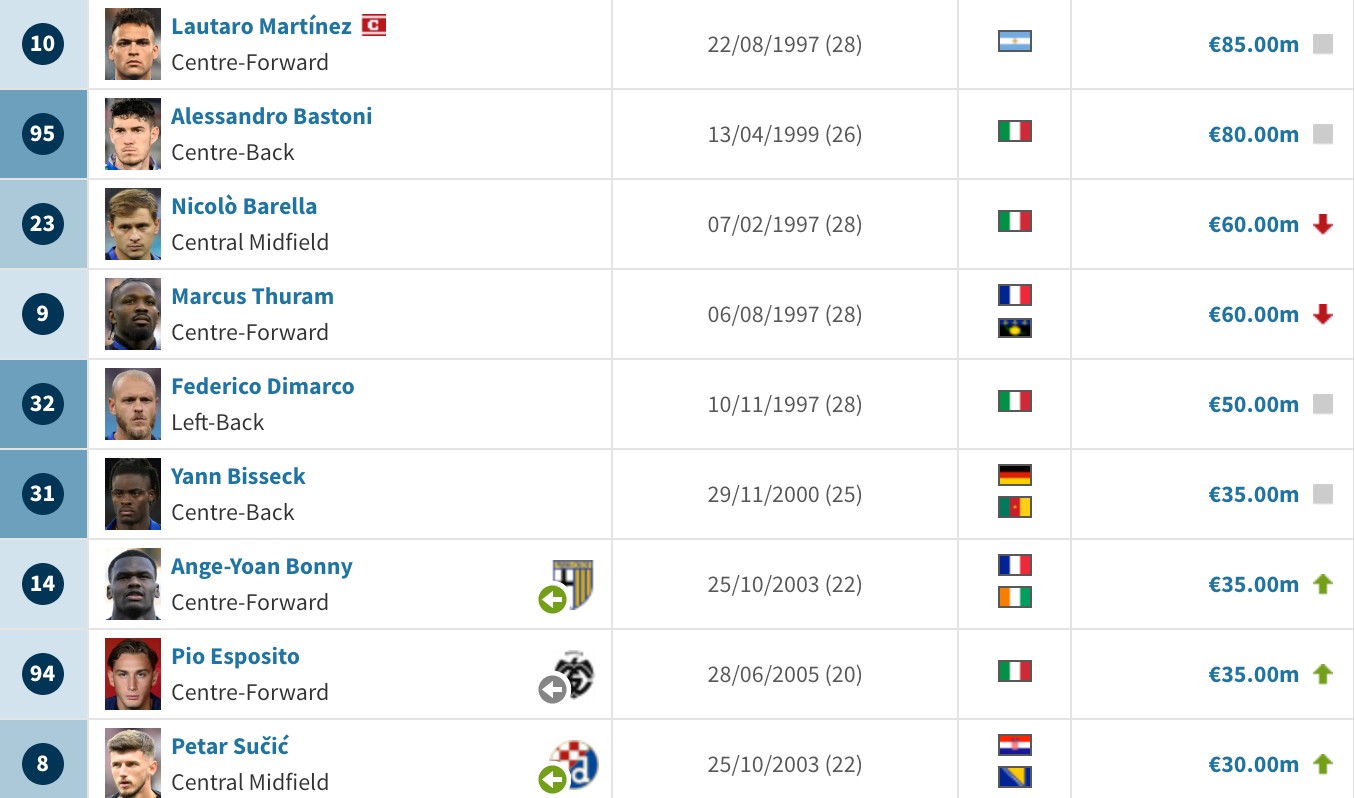Click the Parma club crest in Bonny's row
This screenshot has width=1354, height=798.
tap(574, 584)
